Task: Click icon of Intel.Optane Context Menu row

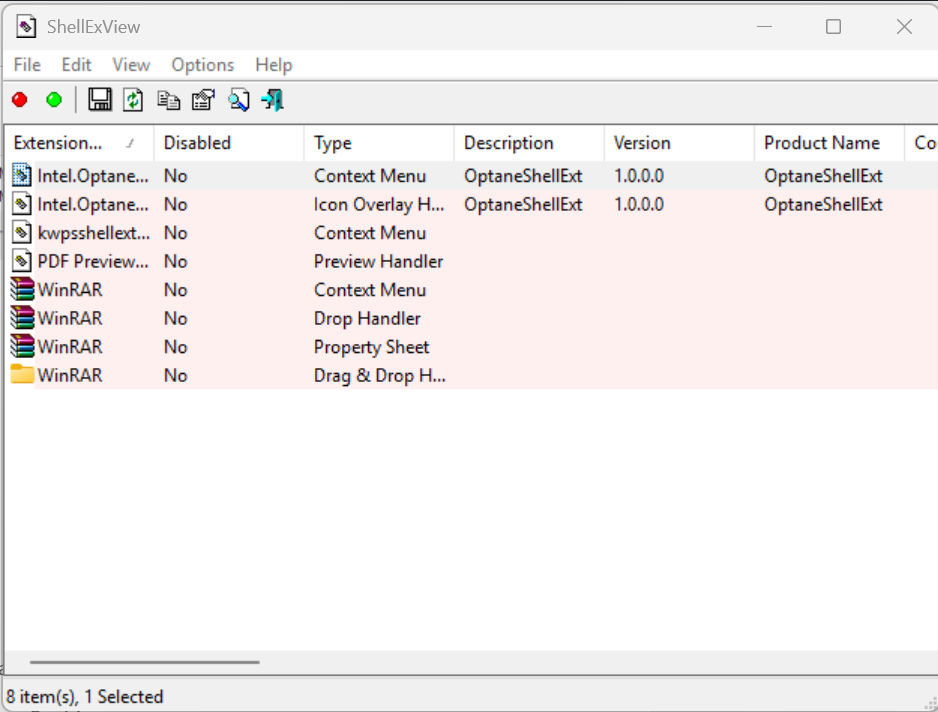Action: click(x=22, y=175)
